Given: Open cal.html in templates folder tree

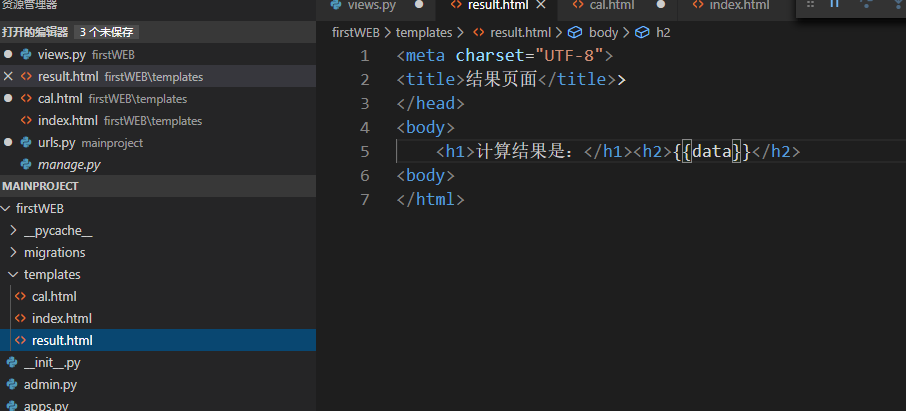Looking at the screenshot, I should coord(158,296).
